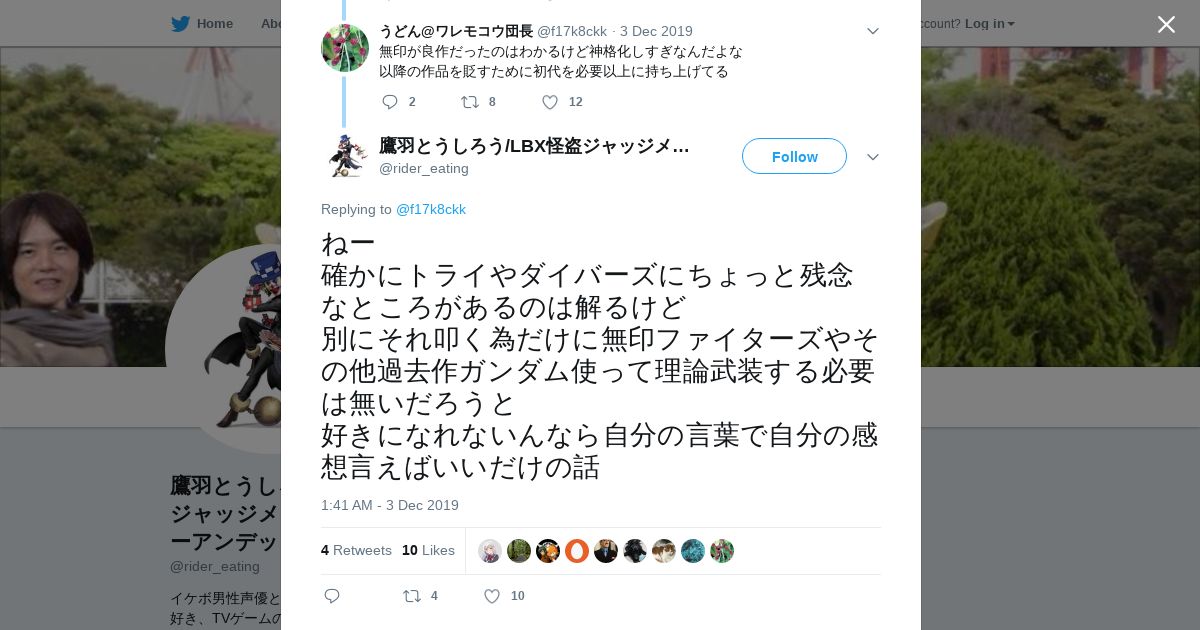Open the @f17k8ckk Replying to link
This screenshot has width=1200, height=630.
click(430, 209)
